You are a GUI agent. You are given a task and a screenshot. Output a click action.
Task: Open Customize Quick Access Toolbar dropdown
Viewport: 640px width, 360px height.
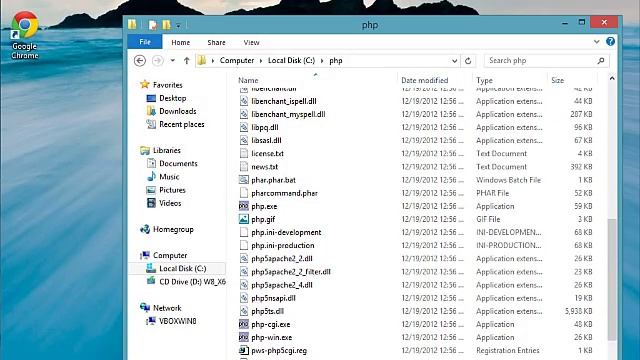(178, 25)
